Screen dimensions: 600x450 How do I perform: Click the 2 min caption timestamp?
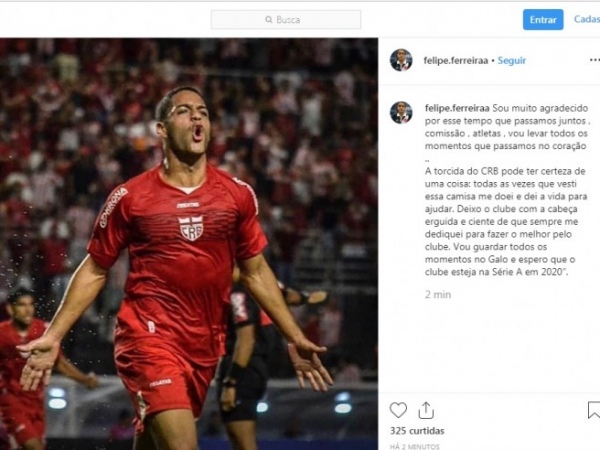(438, 295)
